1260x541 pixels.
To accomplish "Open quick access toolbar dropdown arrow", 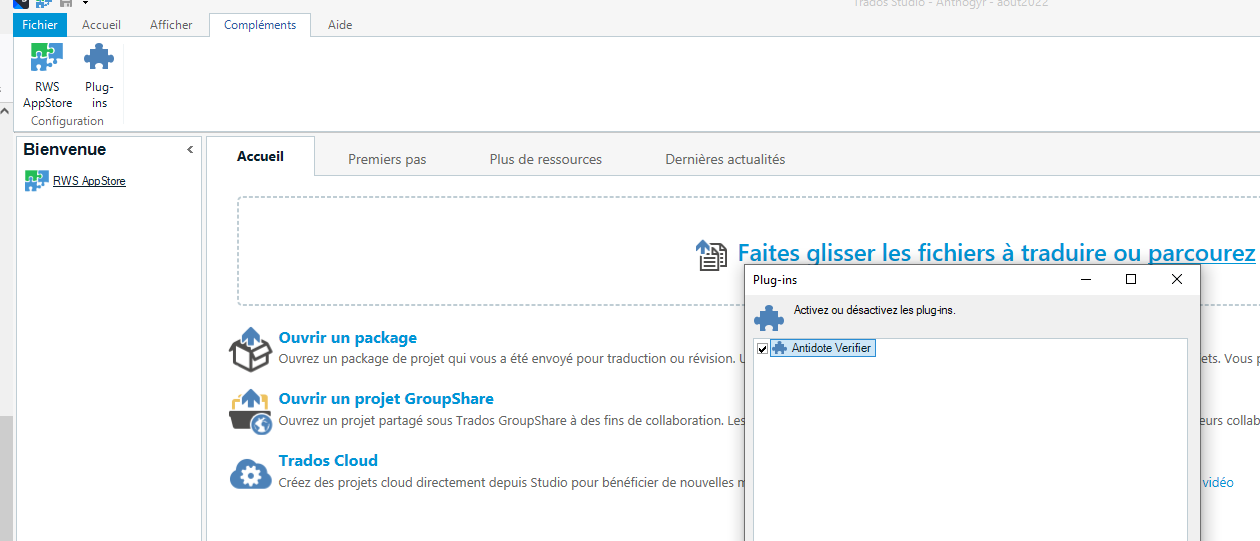I will pyautogui.click(x=85, y=4).
